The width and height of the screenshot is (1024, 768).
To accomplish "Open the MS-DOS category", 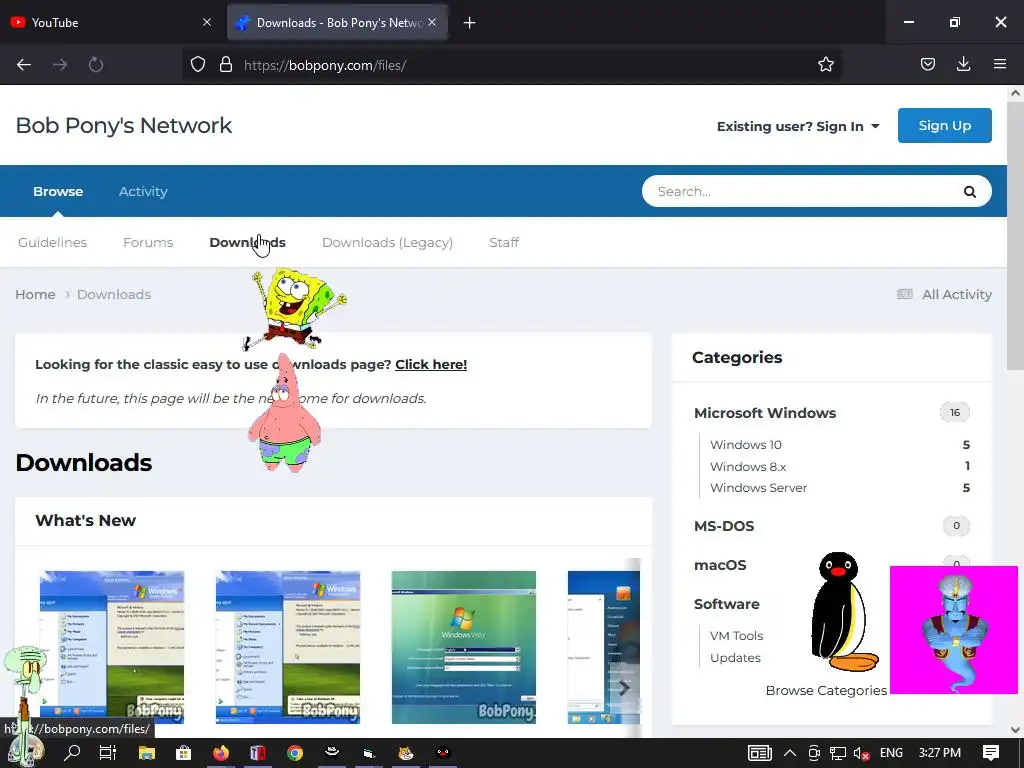I will [724, 526].
